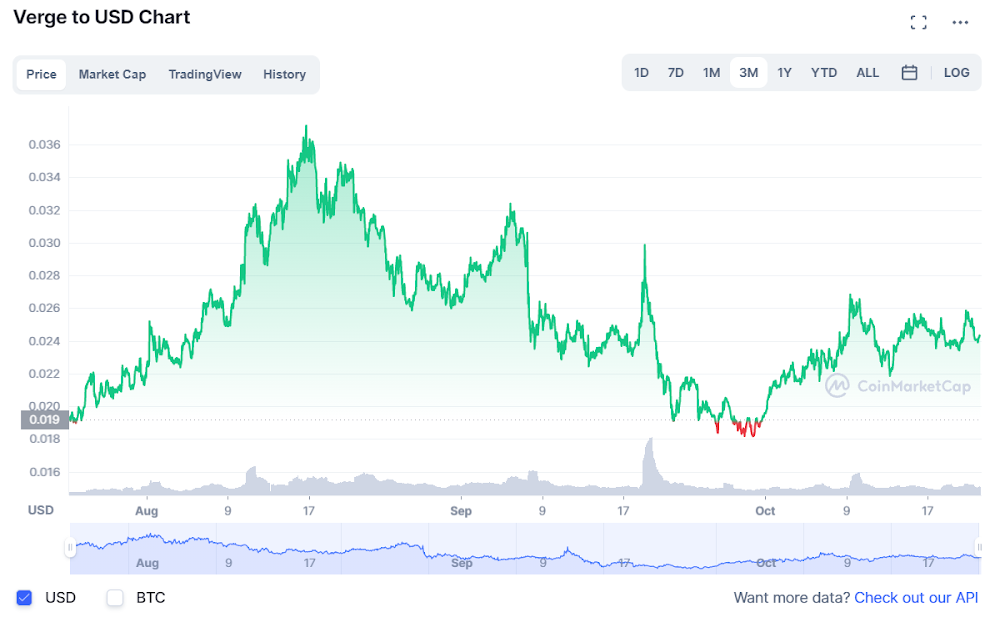Set time range to 1D

641,73
